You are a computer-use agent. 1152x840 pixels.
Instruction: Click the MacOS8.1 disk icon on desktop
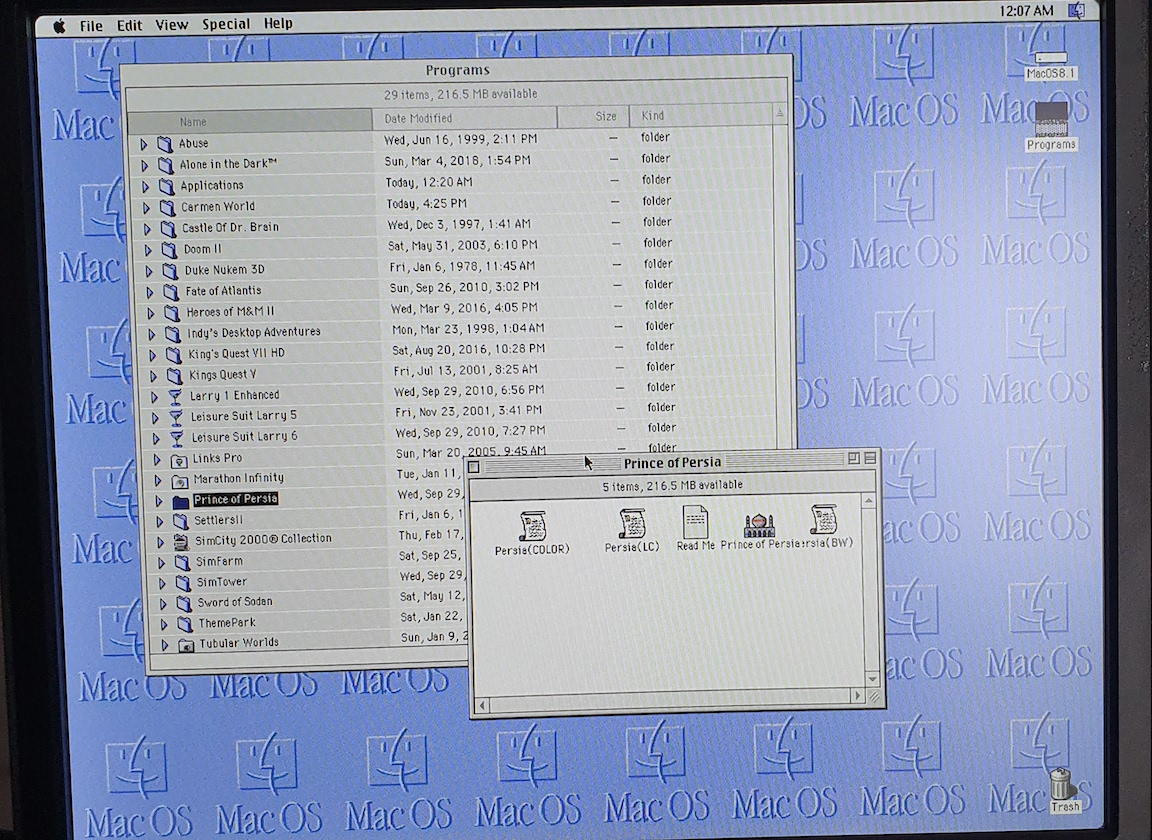click(x=1050, y=60)
